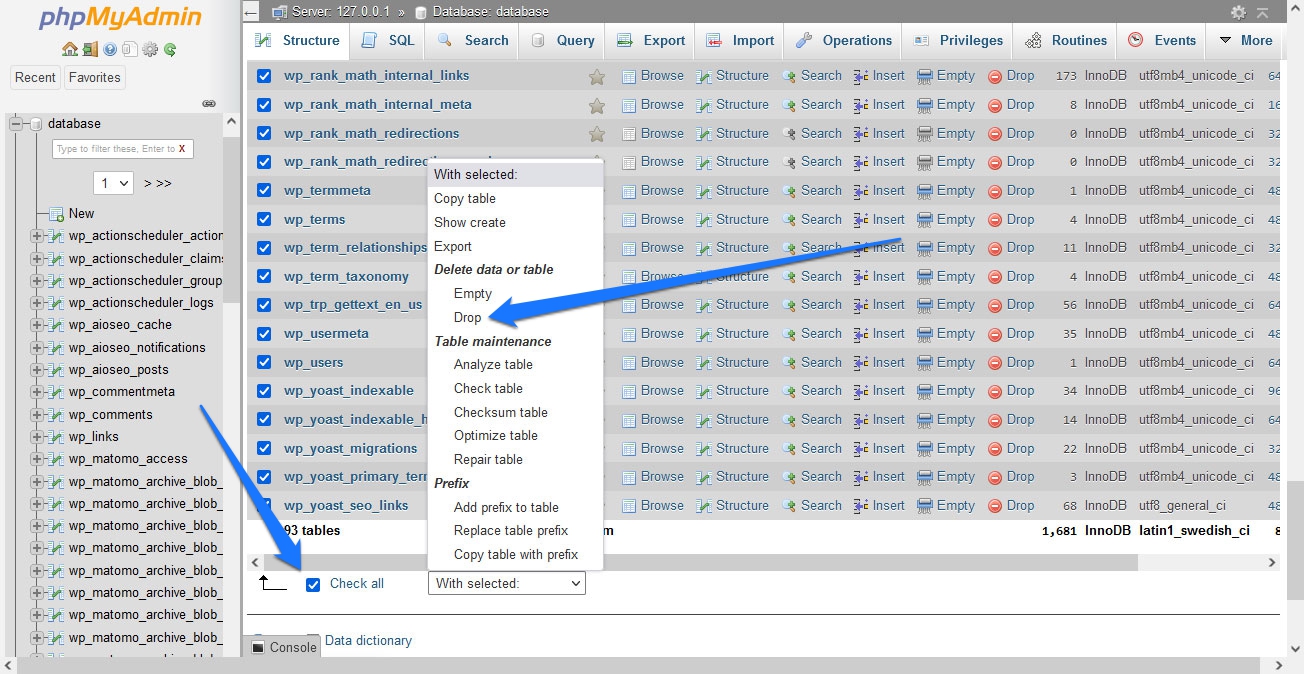
Task: Uncheck the wp_termmeta row checkbox
Action: (264, 190)
